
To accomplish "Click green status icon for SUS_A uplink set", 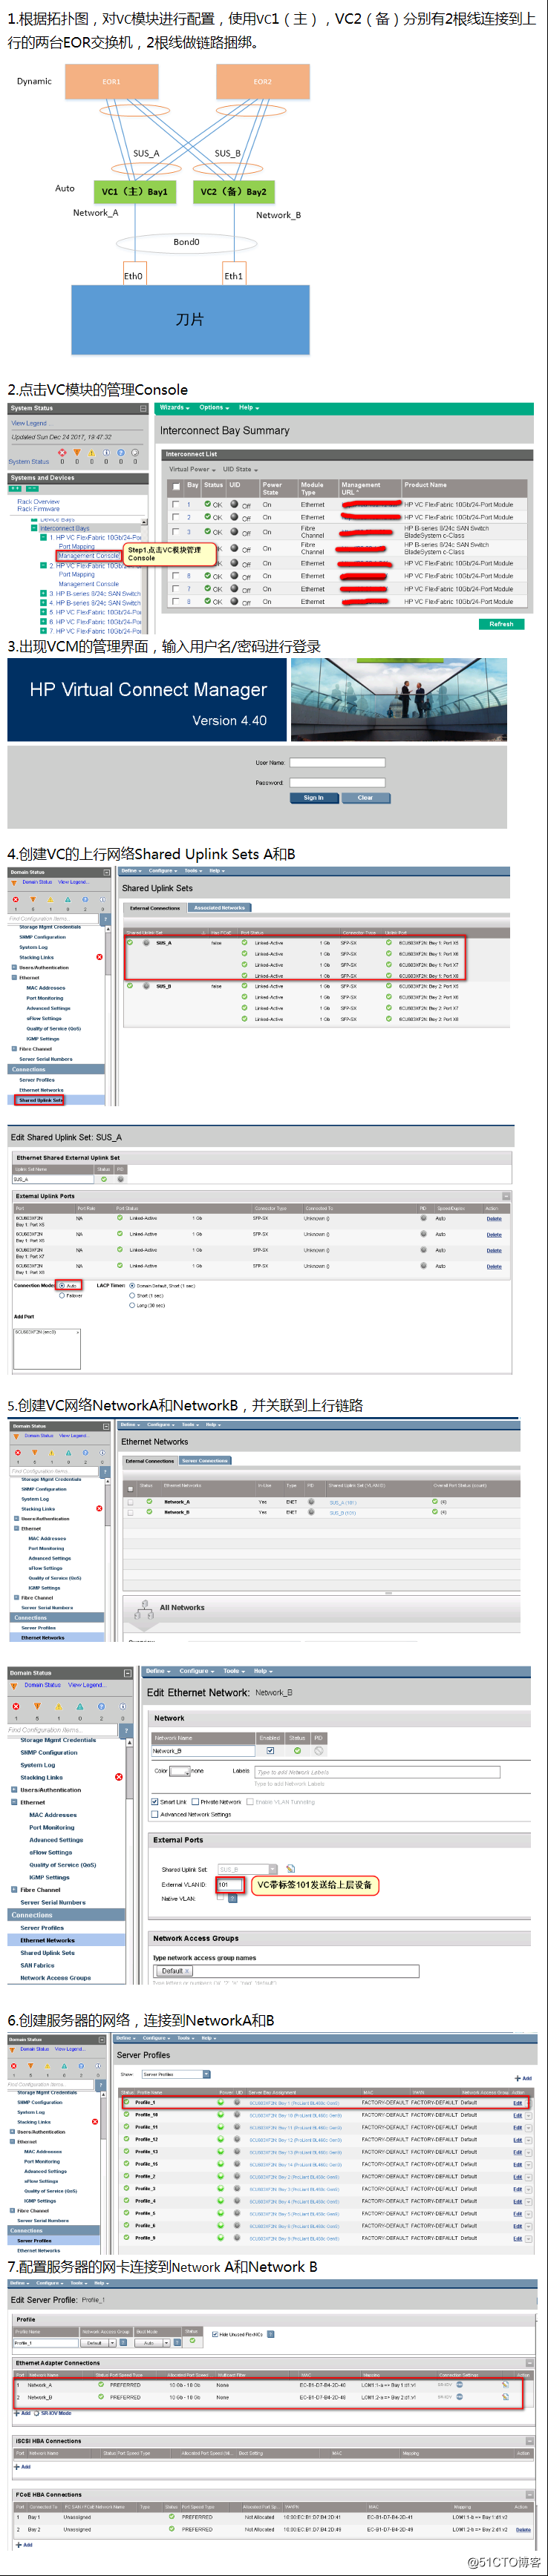I will [104, 1179].
